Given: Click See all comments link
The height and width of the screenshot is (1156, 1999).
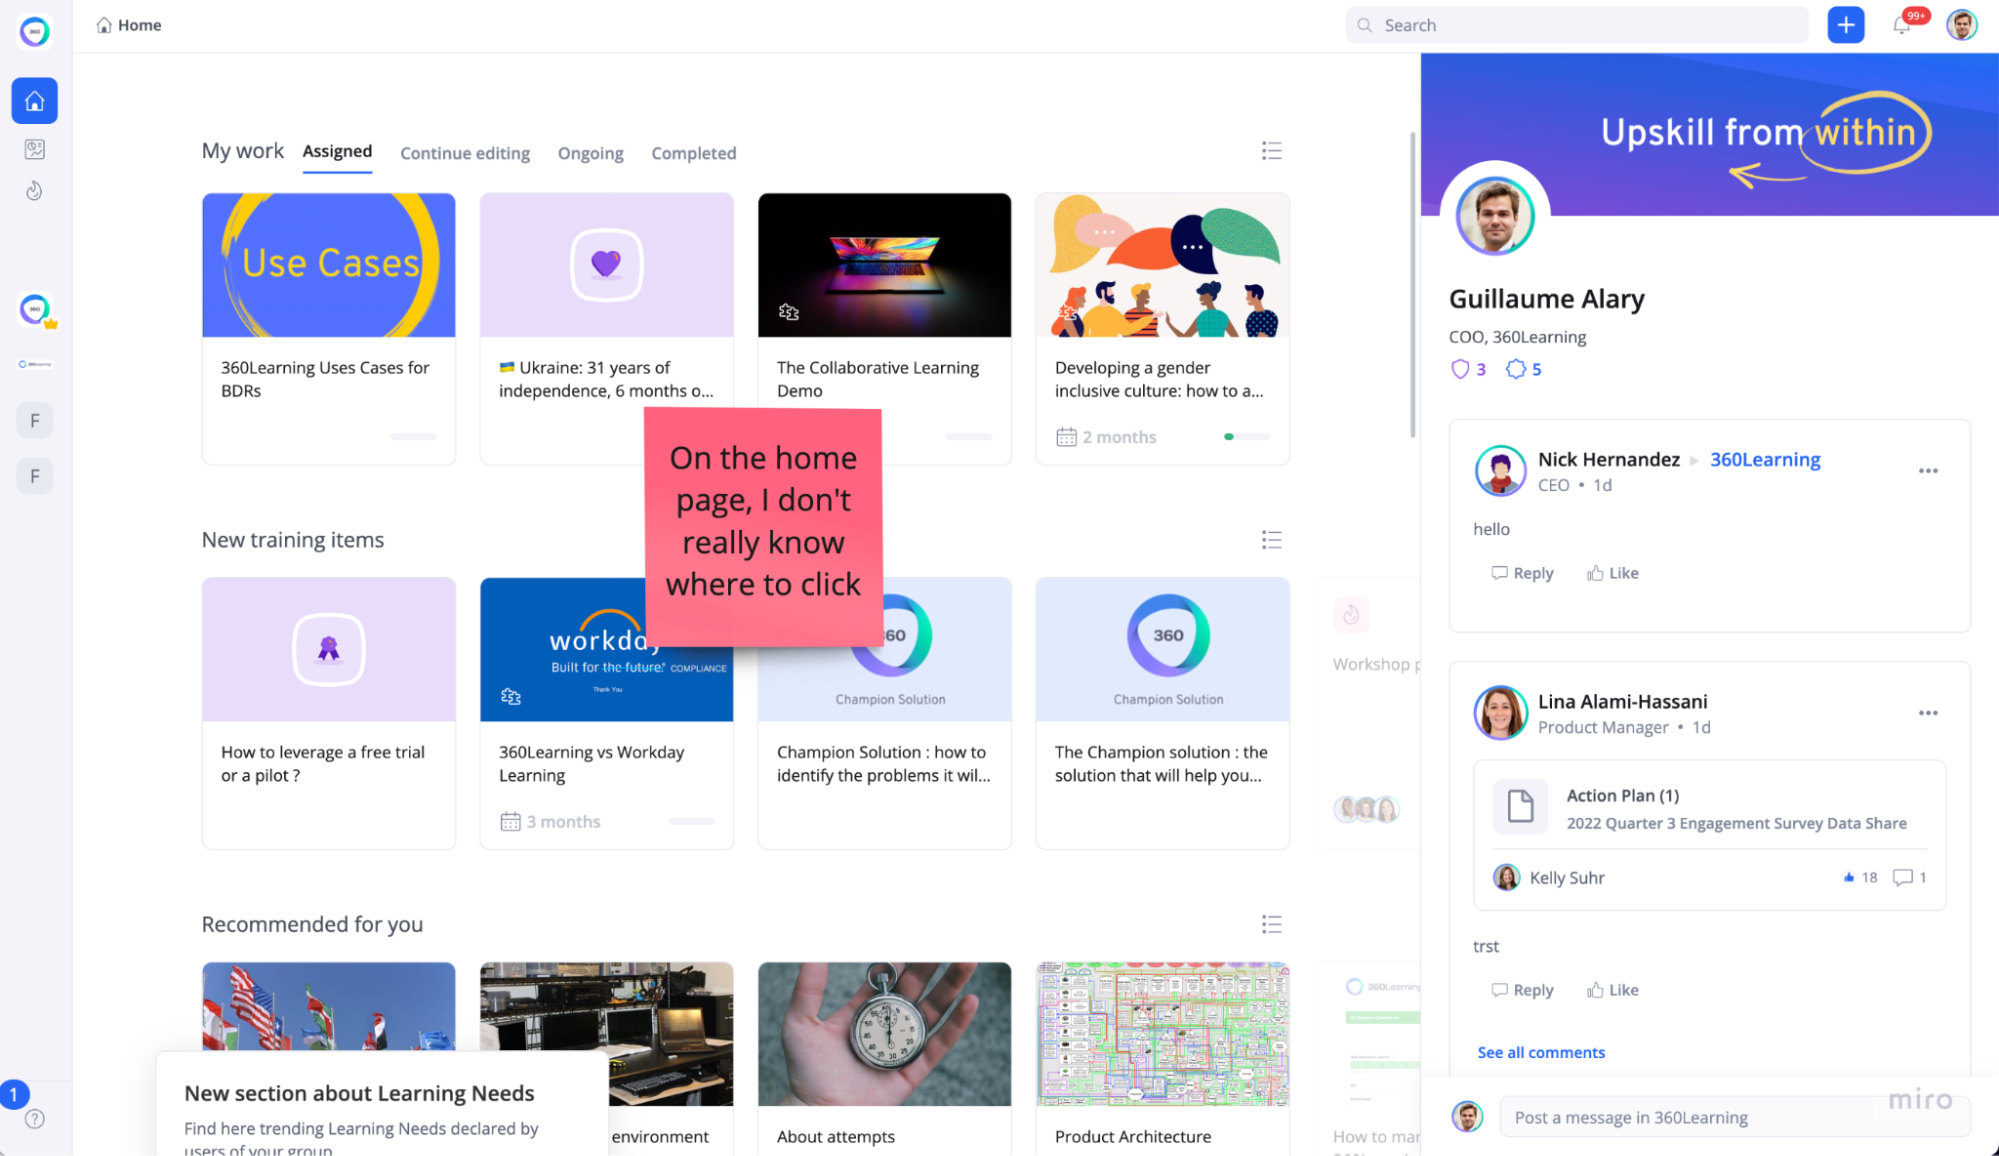Looking at the screenshot, I should [1540, 1052].
